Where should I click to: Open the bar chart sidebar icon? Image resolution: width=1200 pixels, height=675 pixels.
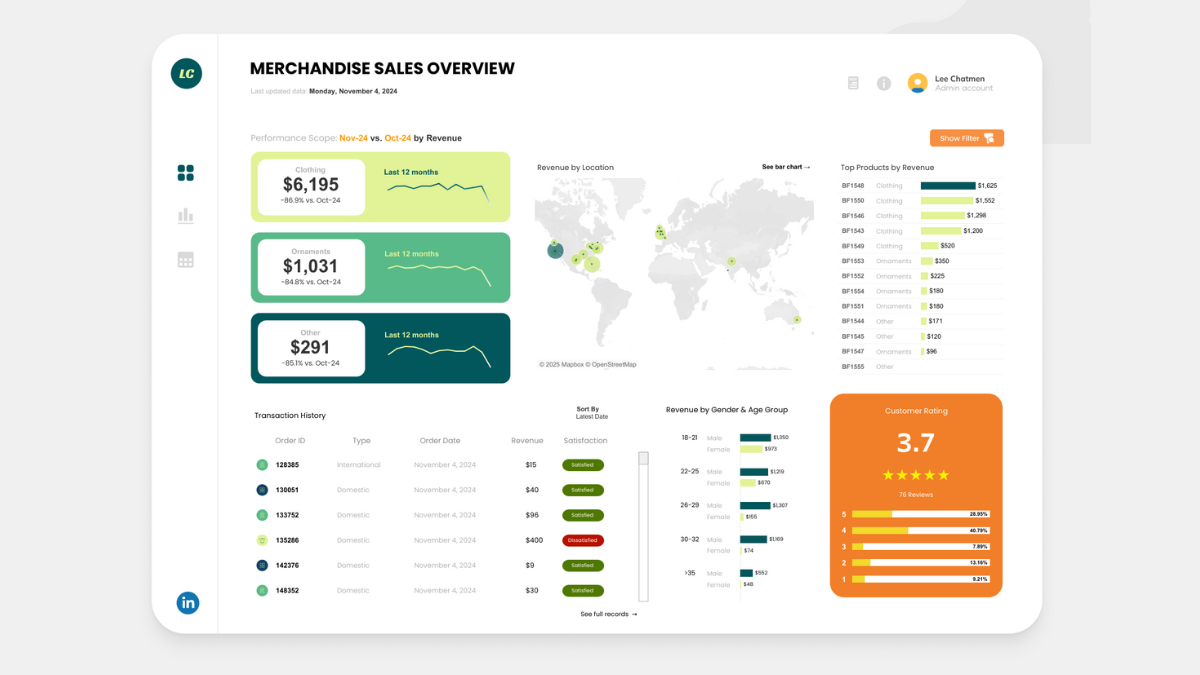pos(185,216)
